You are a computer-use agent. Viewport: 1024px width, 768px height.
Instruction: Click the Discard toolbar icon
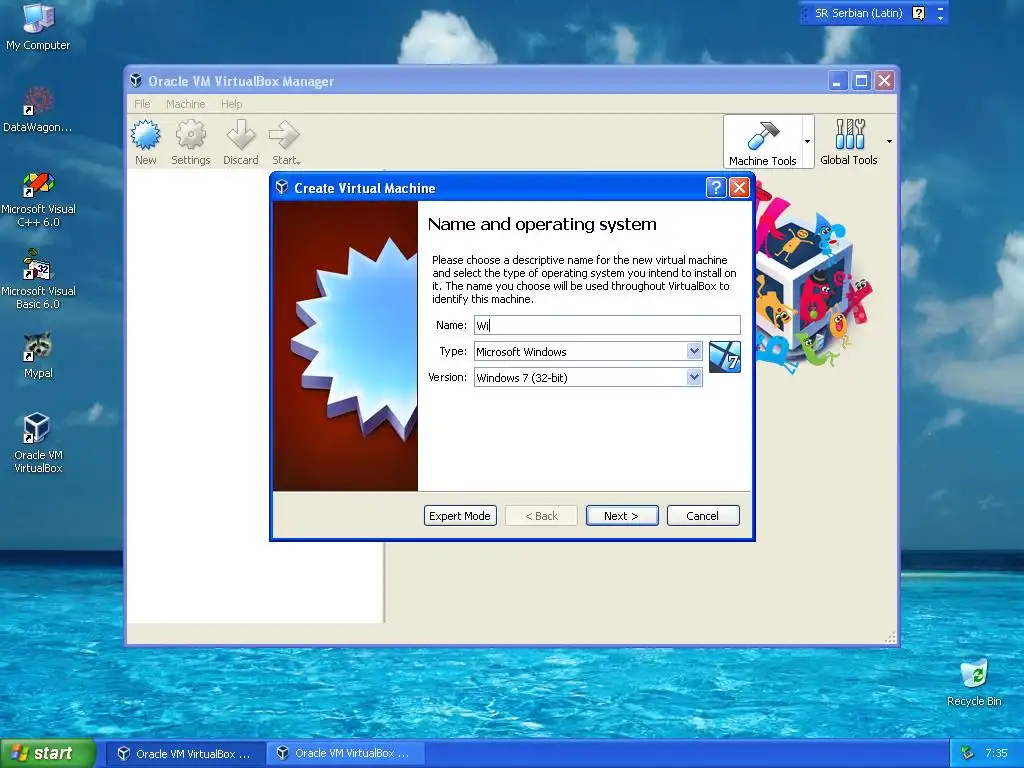pos(240,142)
